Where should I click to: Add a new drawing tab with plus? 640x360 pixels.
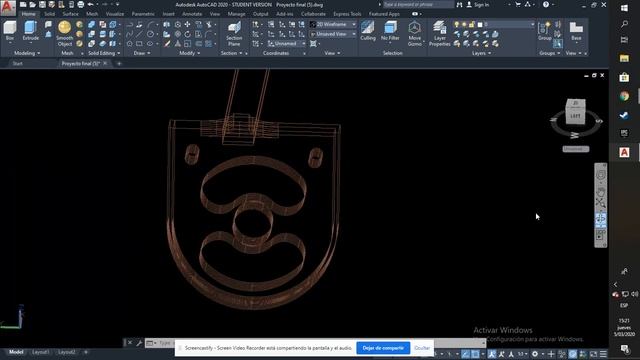119,64
